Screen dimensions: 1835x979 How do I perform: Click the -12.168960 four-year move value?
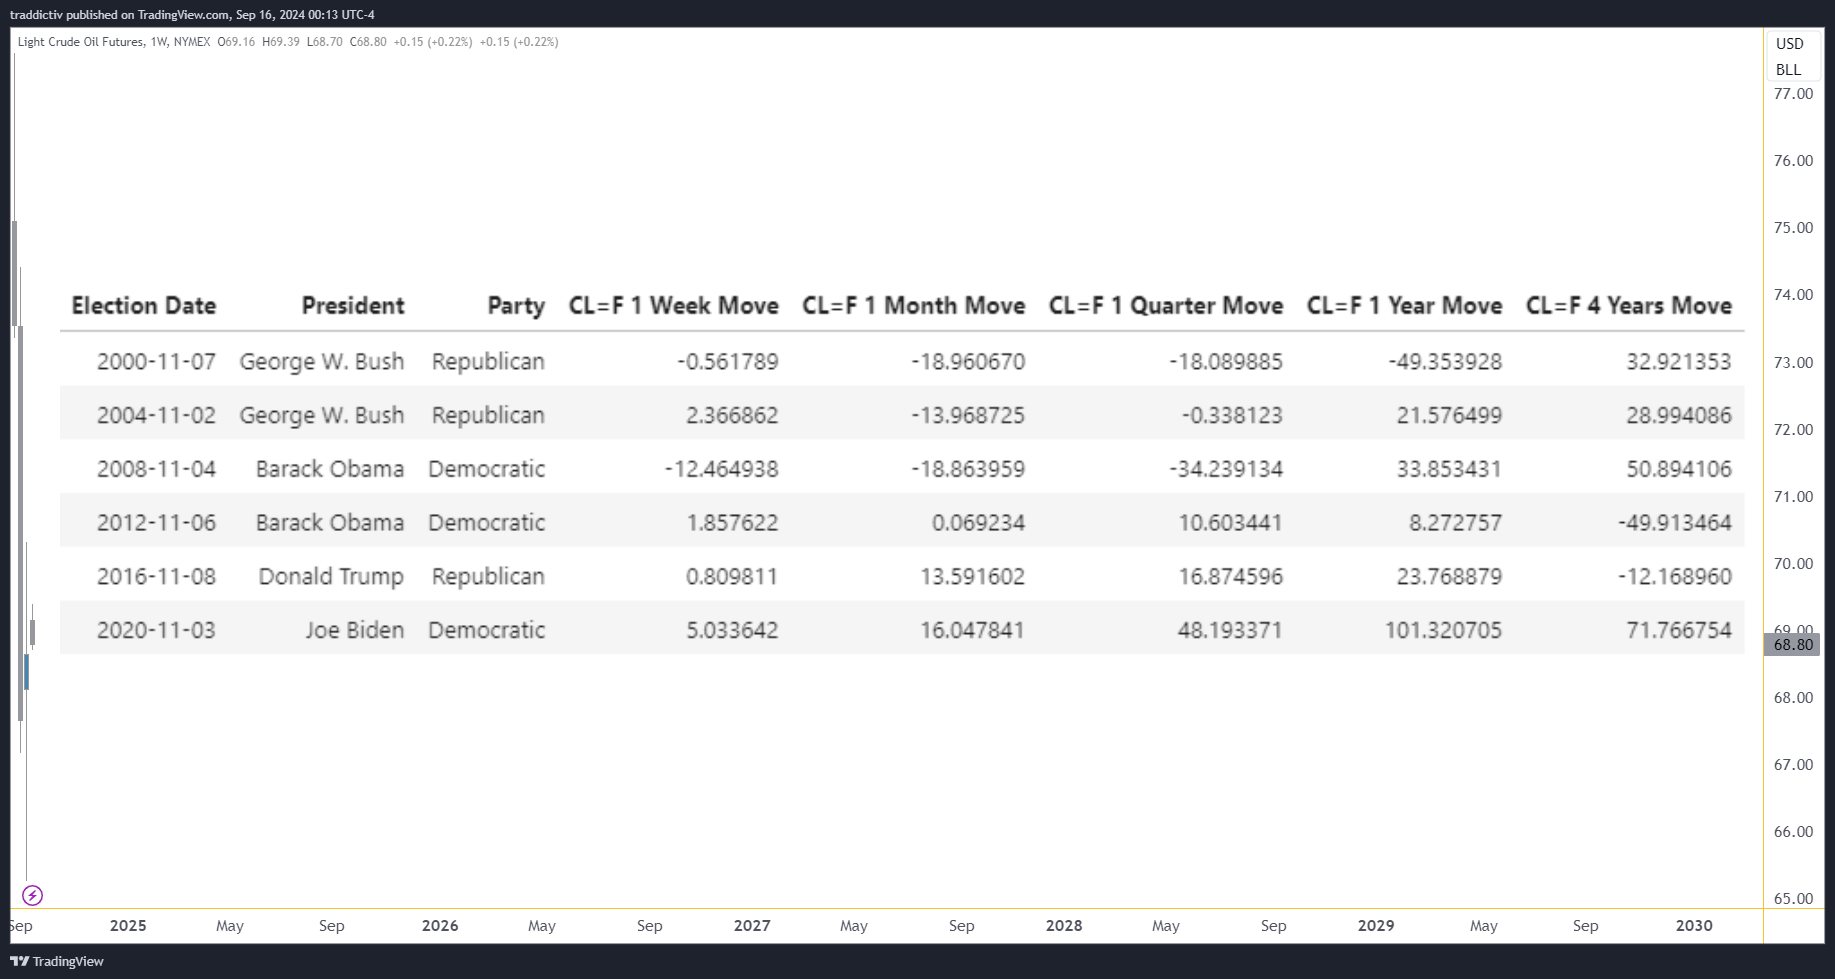(x=1675, y=576)
